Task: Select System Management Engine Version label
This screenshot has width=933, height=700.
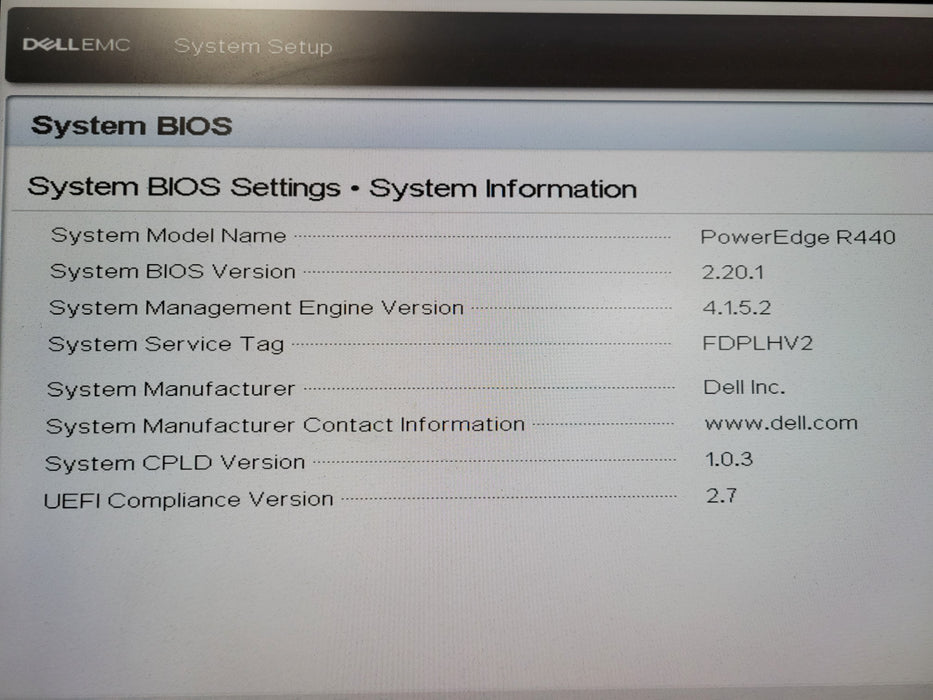Action: (256, 308)
